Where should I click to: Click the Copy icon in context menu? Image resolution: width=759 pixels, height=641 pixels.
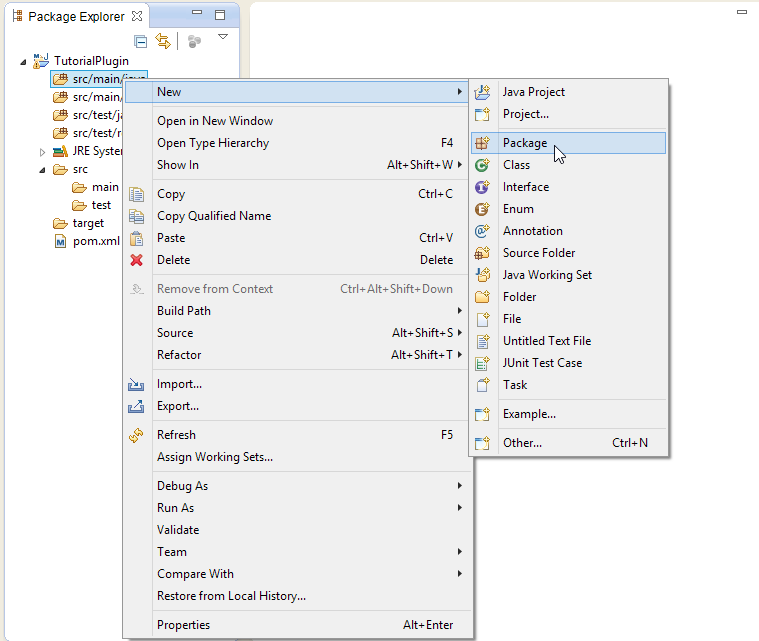pos(137,194)
